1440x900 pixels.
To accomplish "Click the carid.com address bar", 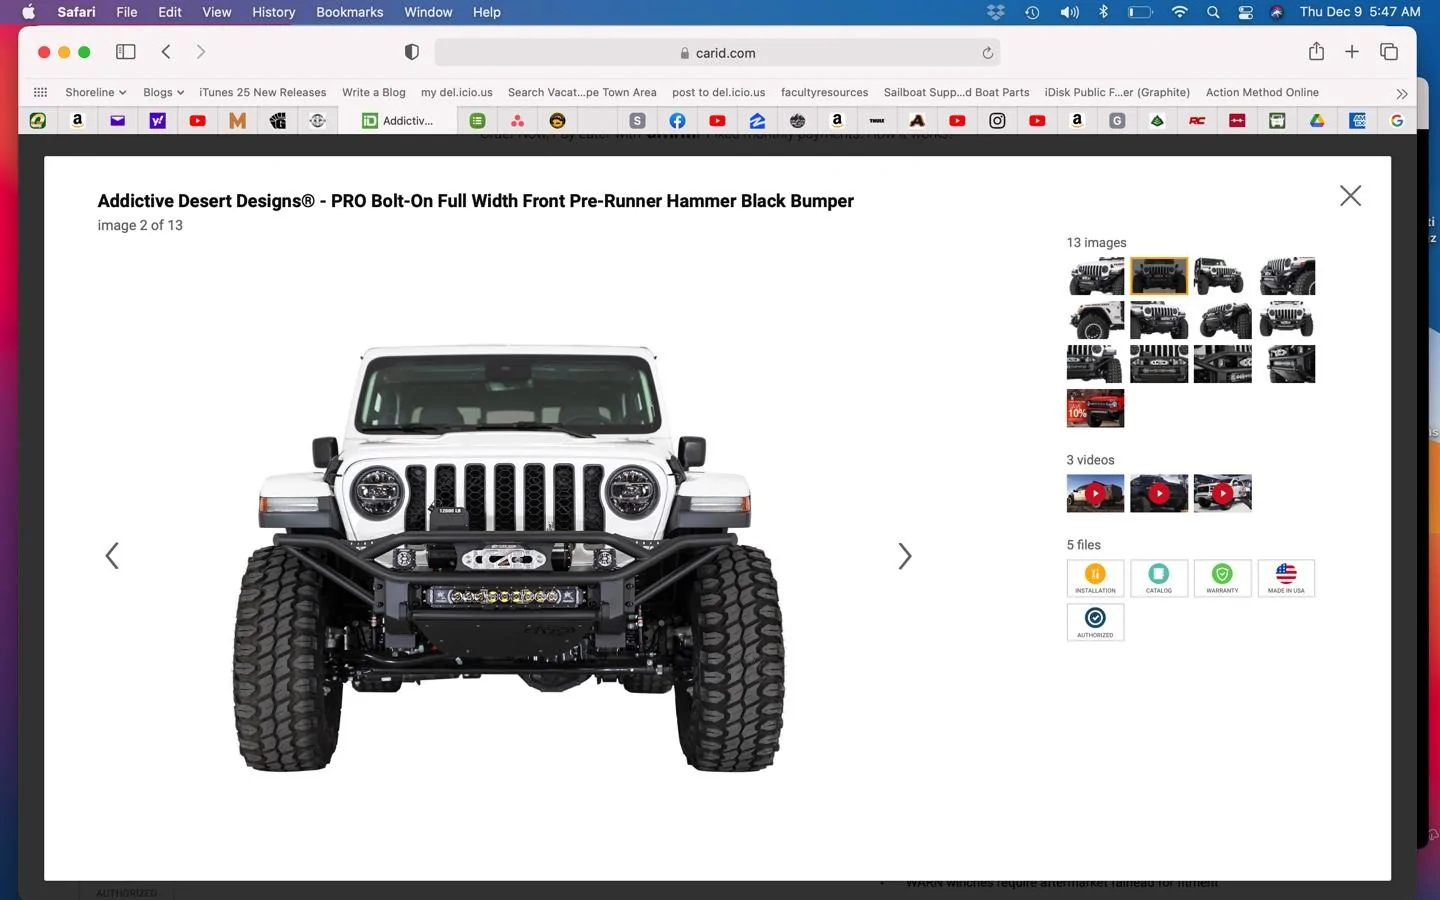I will [x=717, y=53].
